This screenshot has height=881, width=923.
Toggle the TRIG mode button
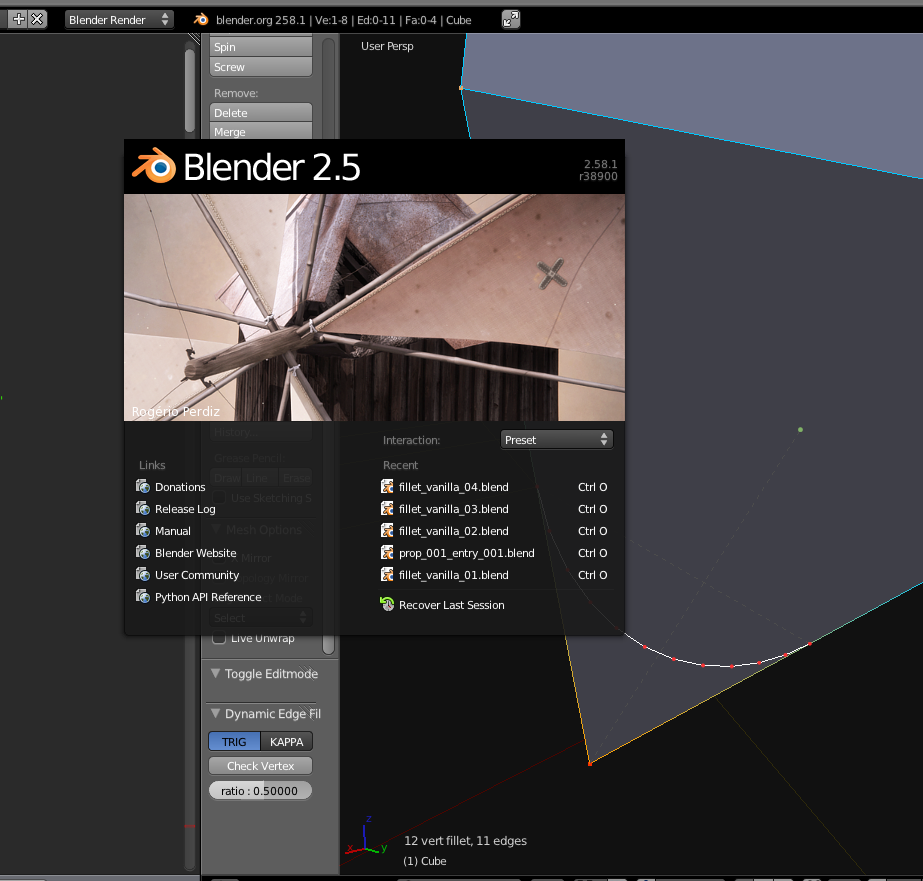[234, 741]
